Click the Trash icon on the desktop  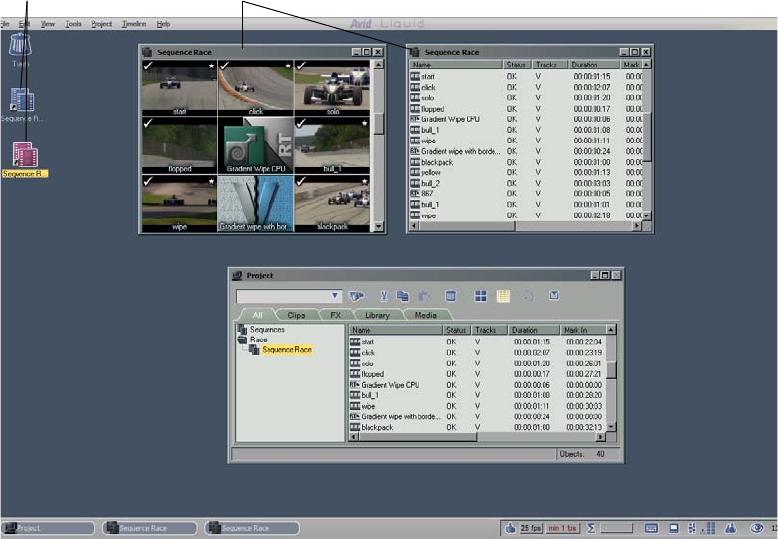[x=20, y=46]
